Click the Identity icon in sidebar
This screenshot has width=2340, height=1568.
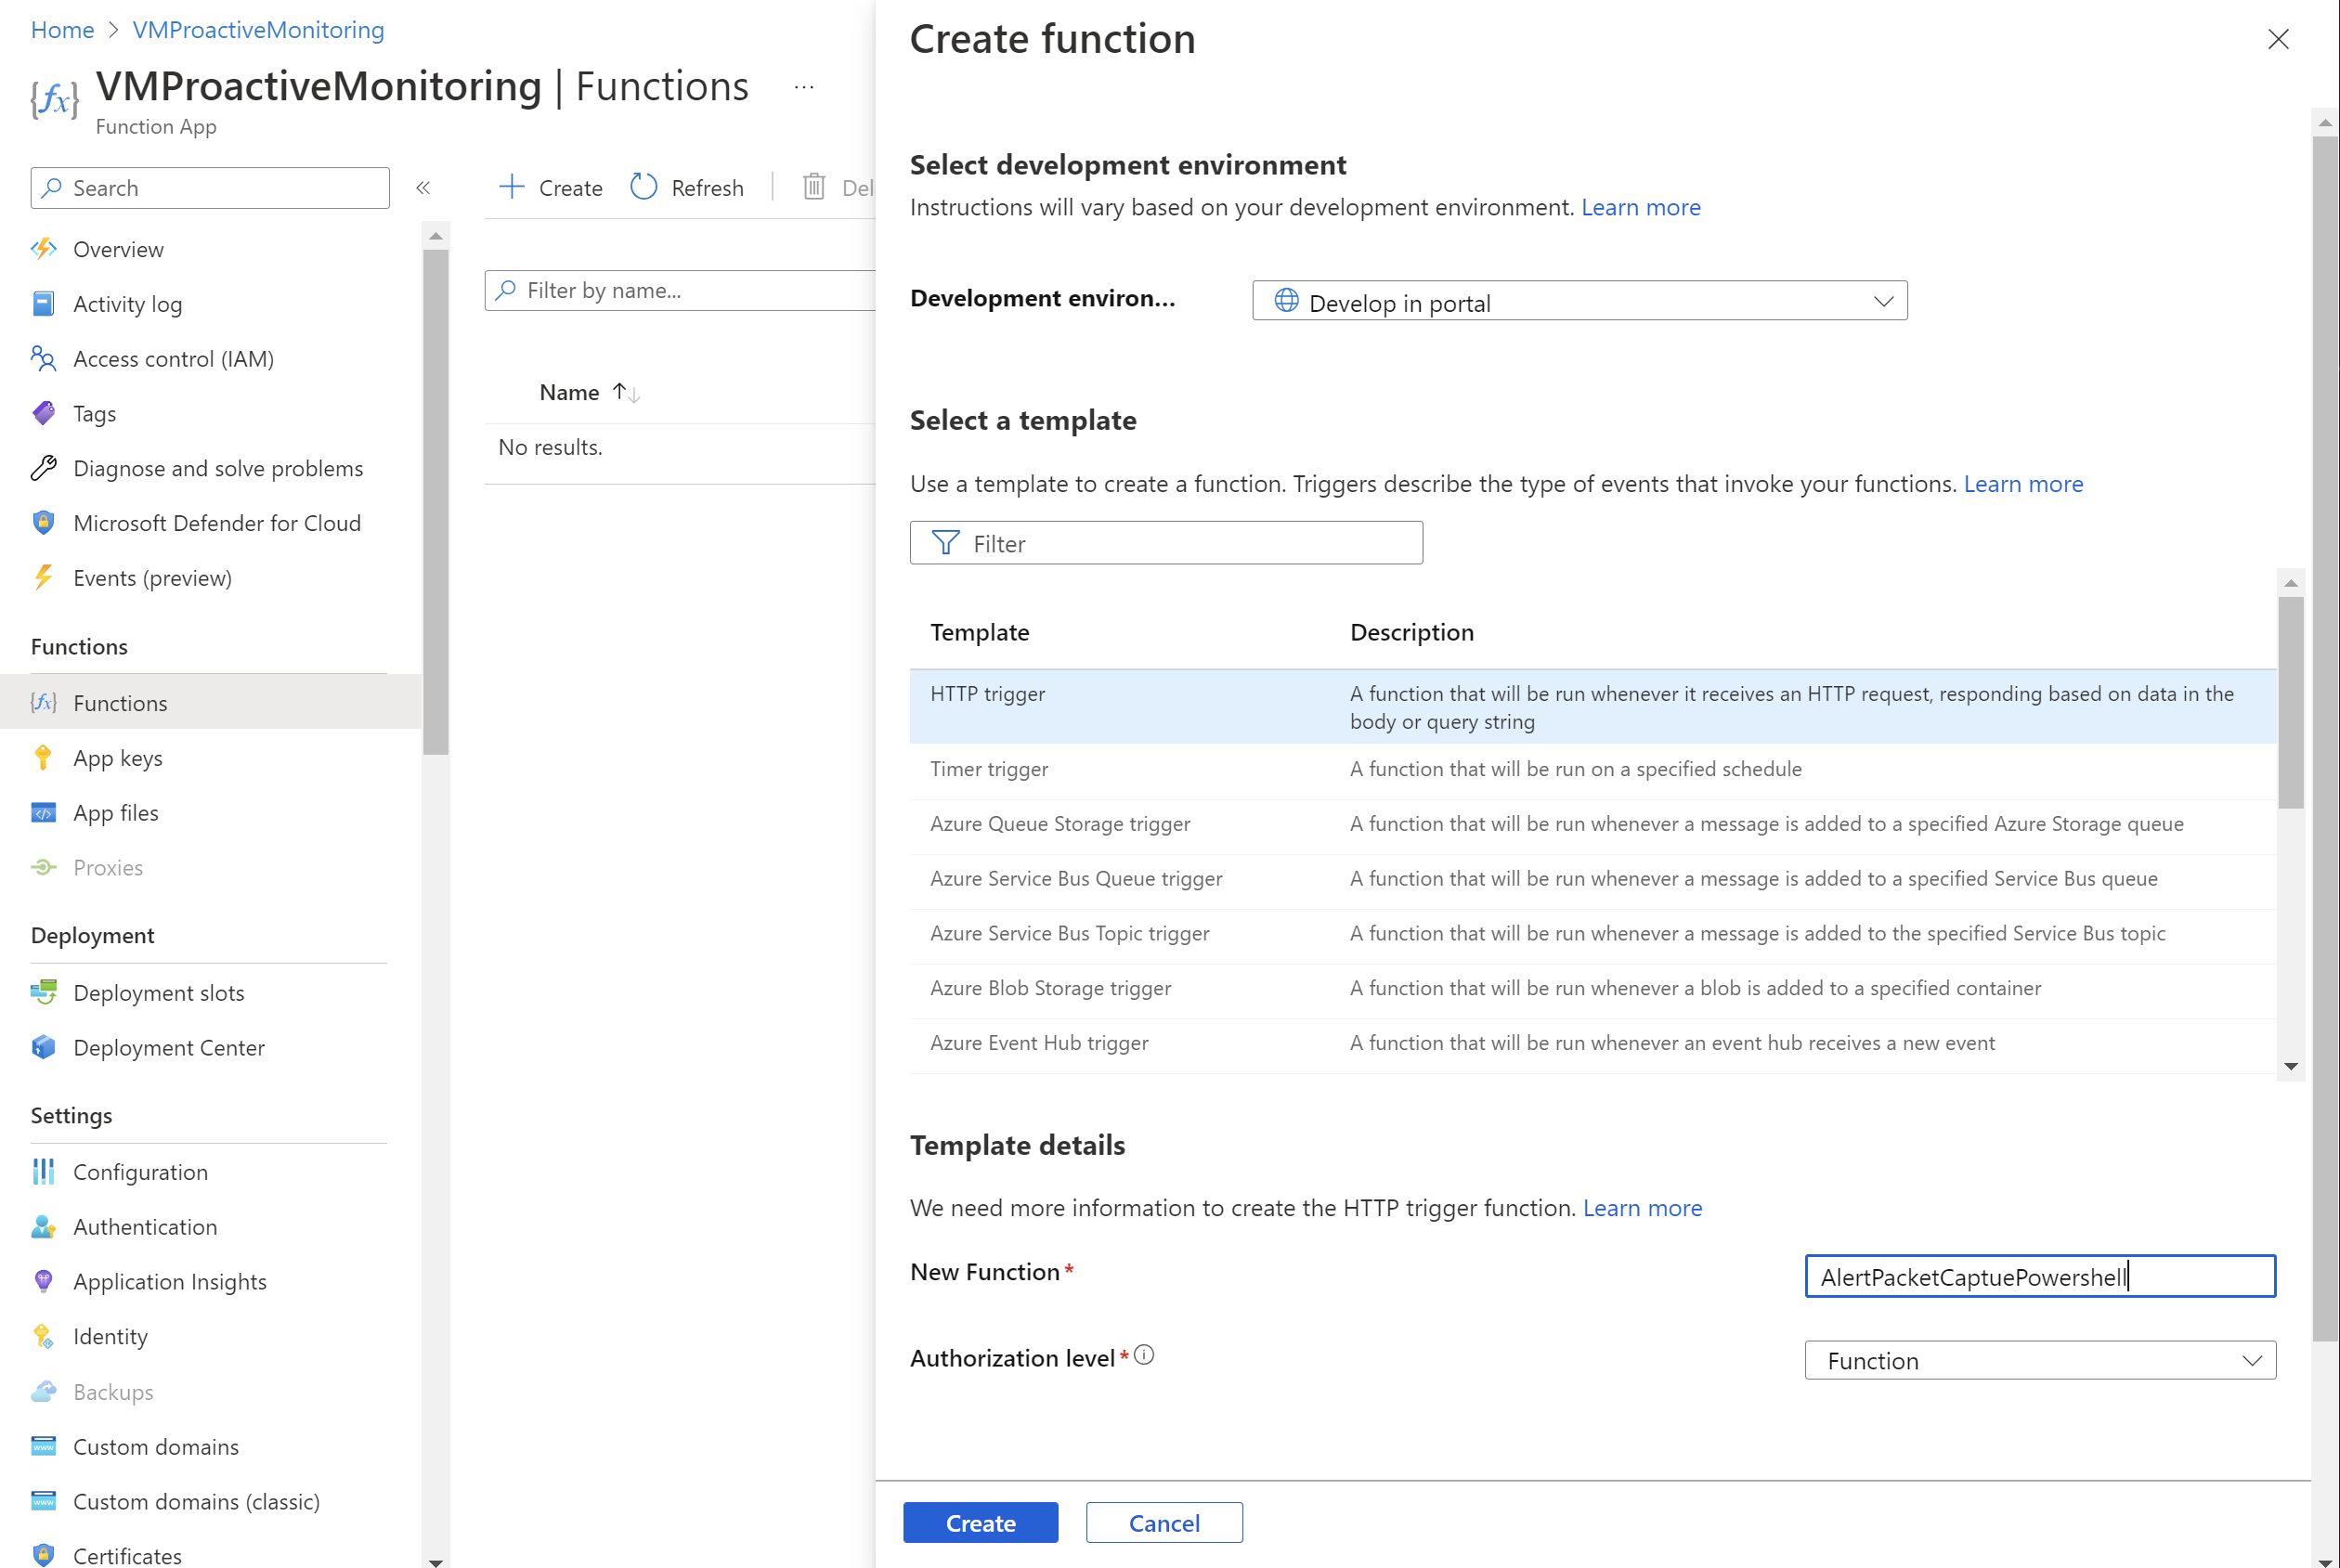pyautogui.click(x=45, y=1335)
